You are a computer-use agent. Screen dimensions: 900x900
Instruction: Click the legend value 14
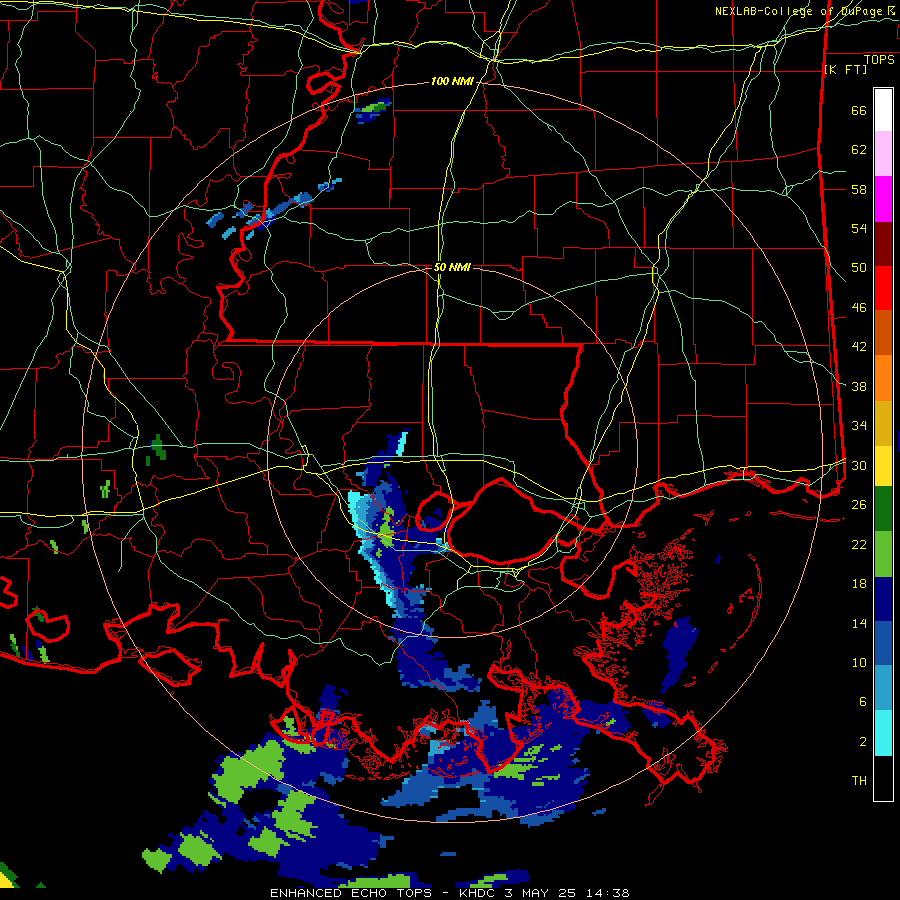coord(859,623)
